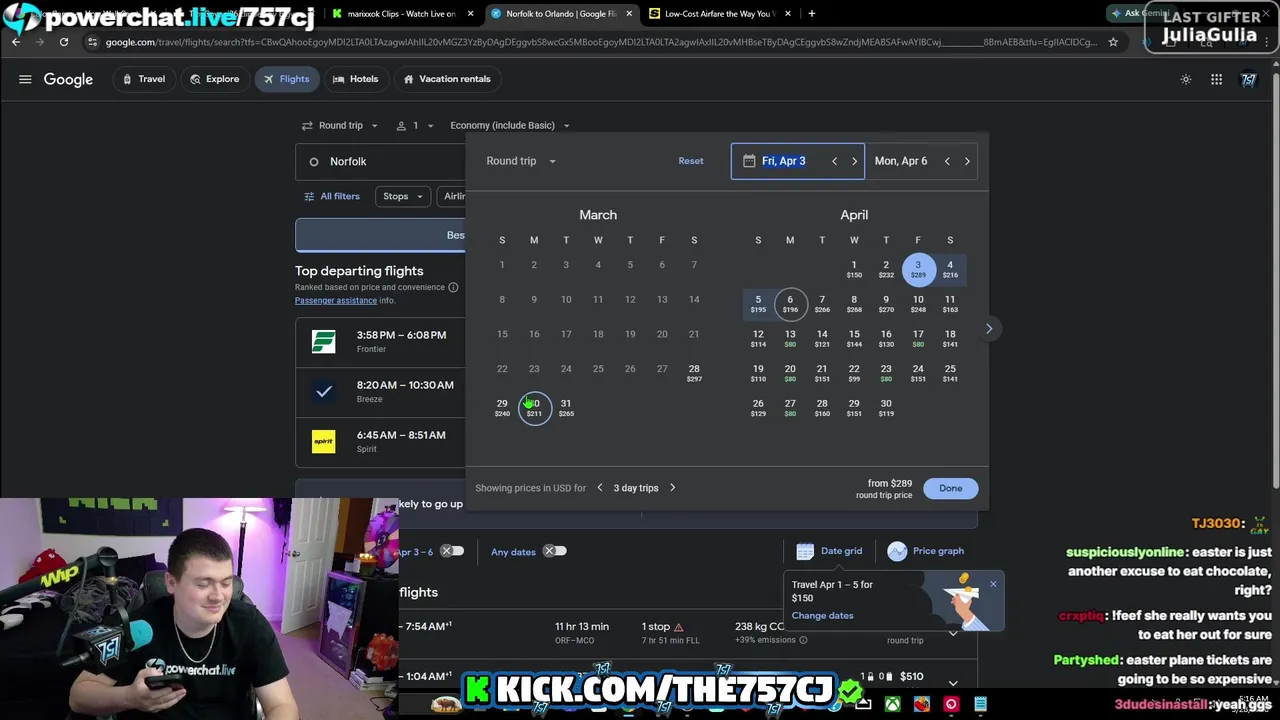This screenshot has width=1280, height=720.
Task: Toggle the Apr 3–6 price tracking switch
Action: [x=452, y=551]
